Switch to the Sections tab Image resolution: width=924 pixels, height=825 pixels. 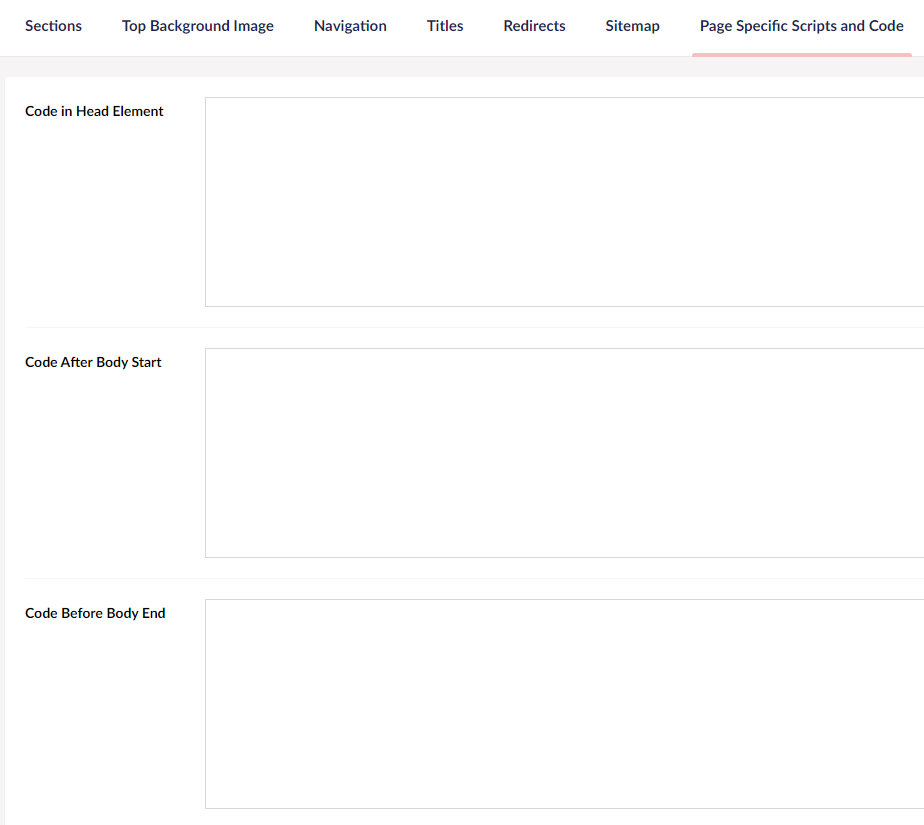[x=54, y=26]
